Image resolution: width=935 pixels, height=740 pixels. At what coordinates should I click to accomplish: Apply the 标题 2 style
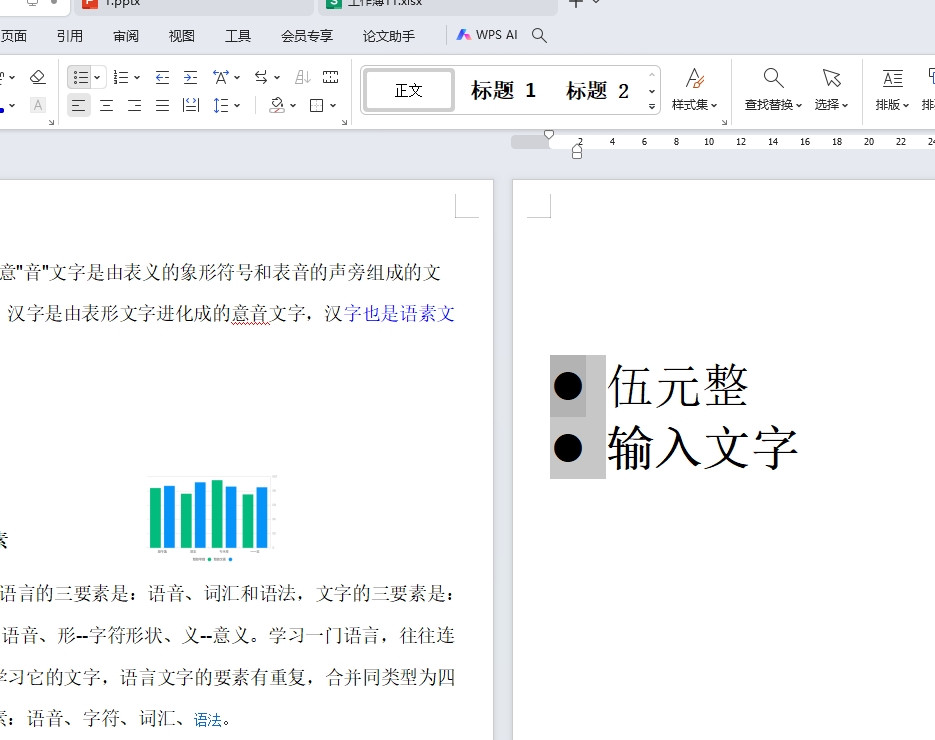tap(597, 91)
